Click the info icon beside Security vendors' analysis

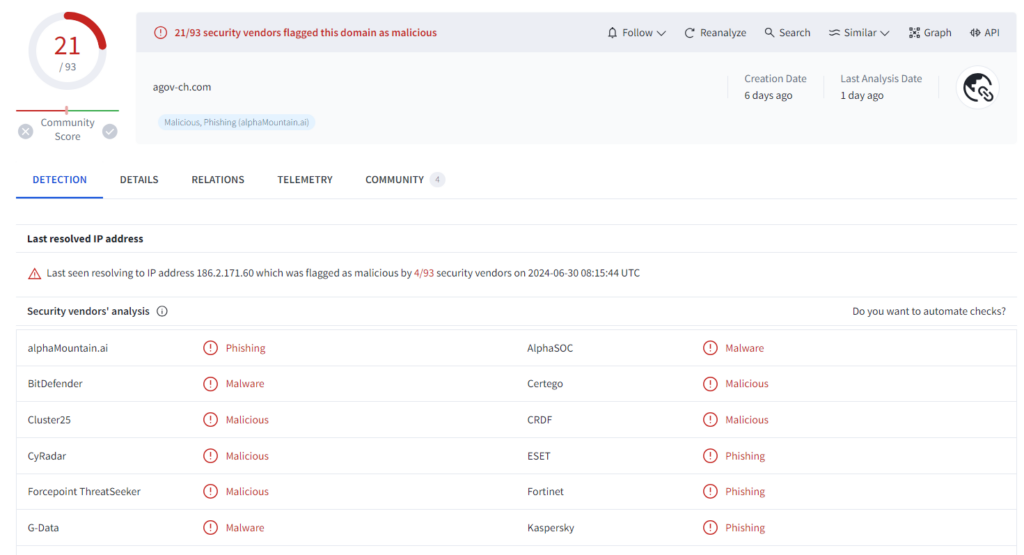(162, 311)
